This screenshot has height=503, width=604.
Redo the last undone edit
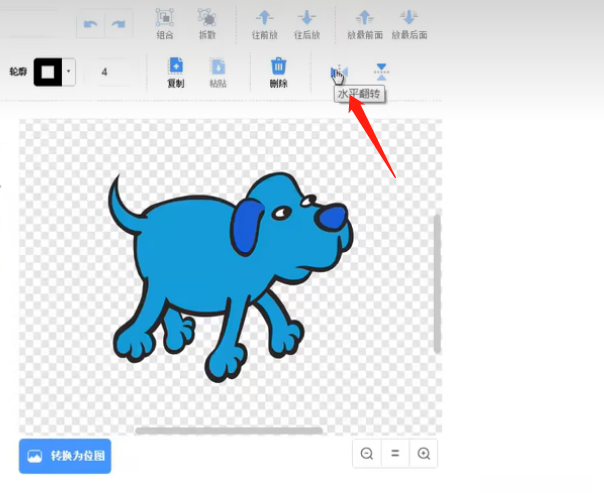(x=119, y=24)
